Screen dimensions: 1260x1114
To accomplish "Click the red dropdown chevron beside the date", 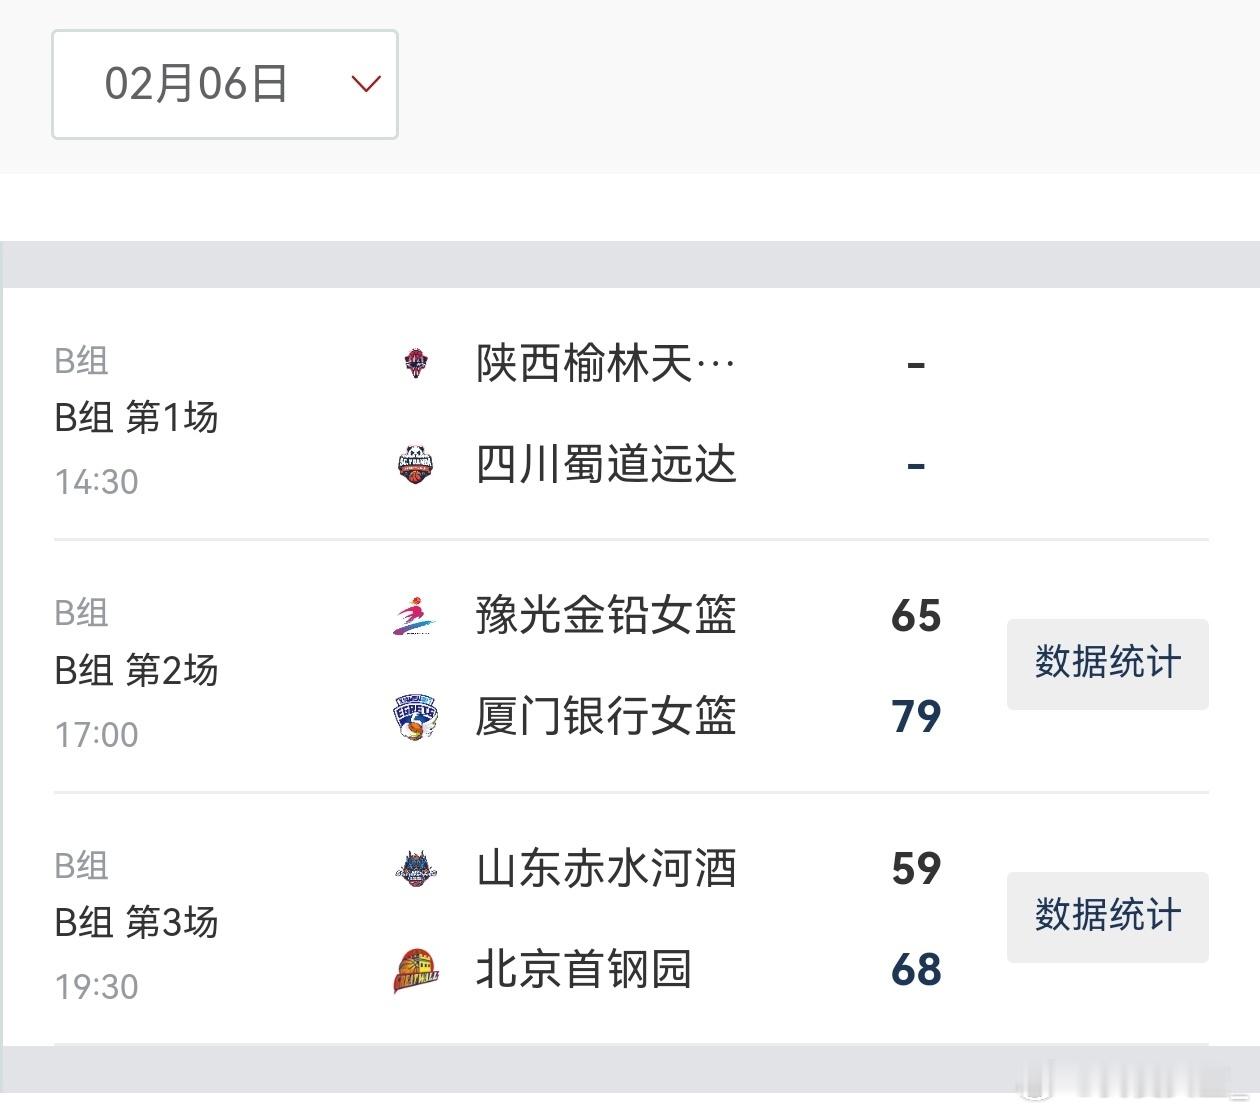I will click(x=365, y=84).
